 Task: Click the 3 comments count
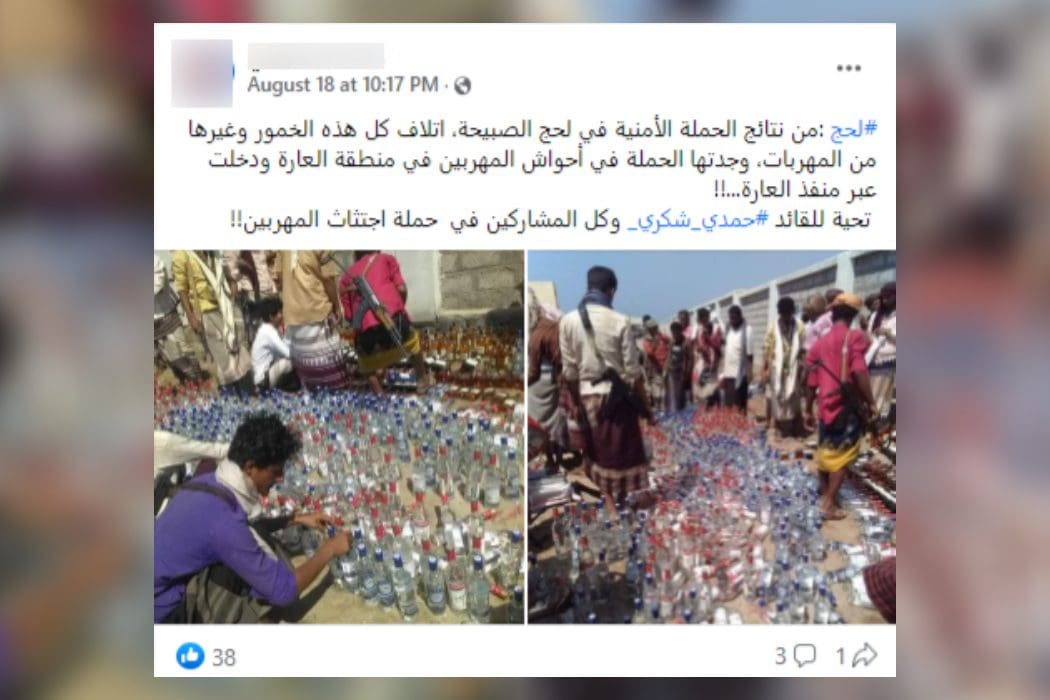[x=780, y=656]
